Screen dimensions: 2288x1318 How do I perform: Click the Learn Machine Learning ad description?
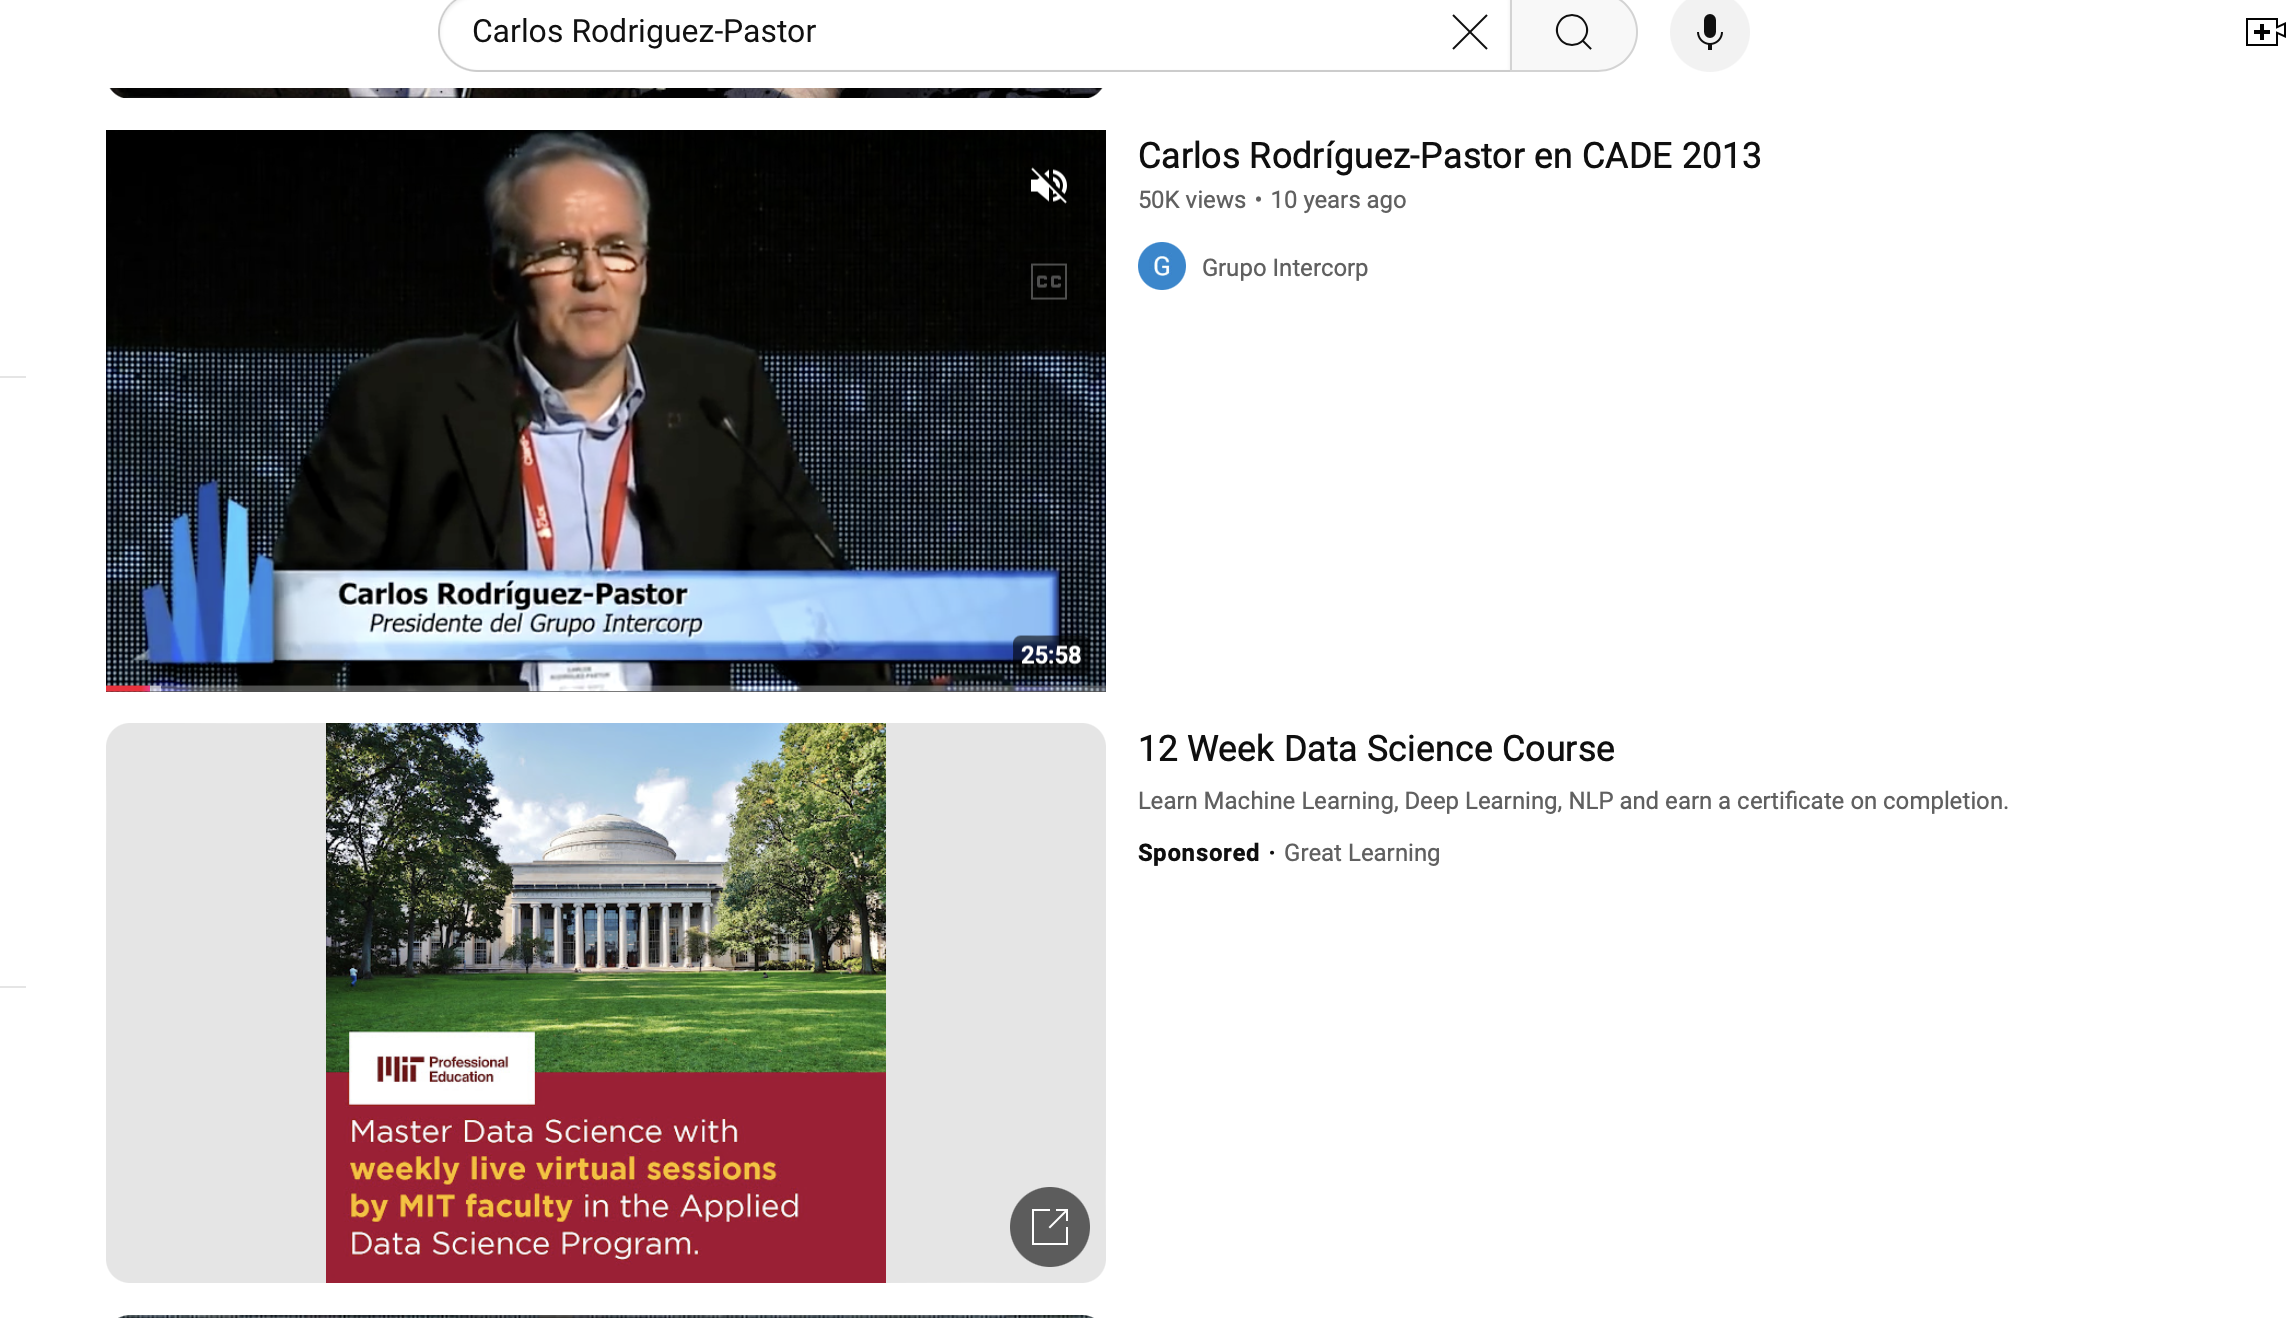(1572, 801)
